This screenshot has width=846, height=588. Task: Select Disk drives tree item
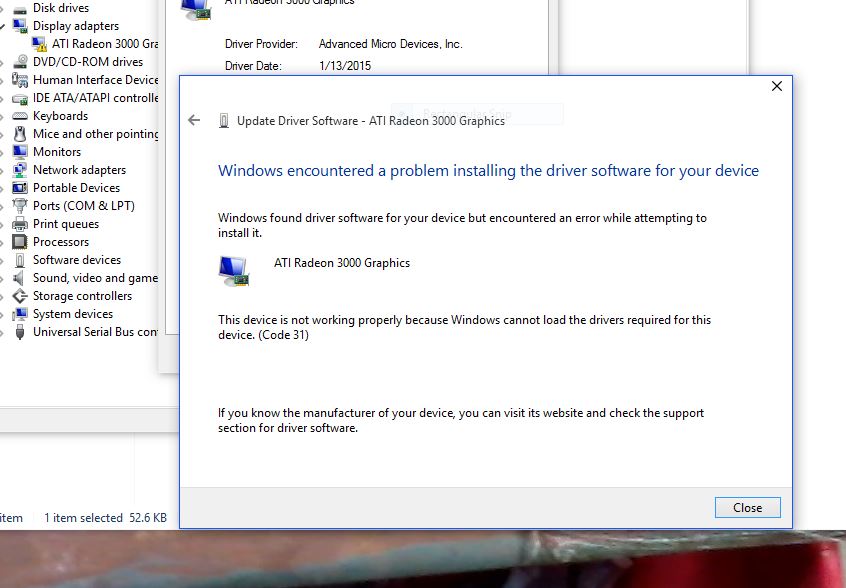61,8
